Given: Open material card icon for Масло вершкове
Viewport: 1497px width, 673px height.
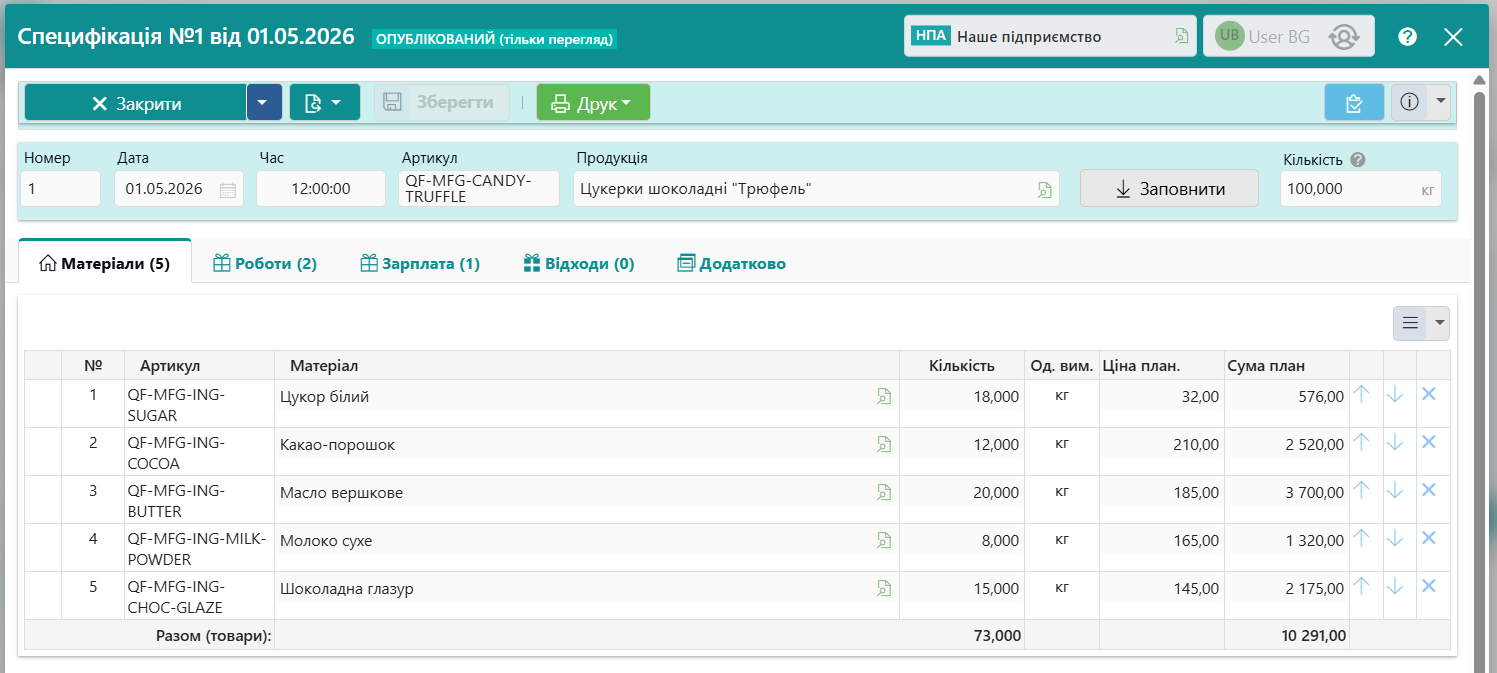Looking at the screenshot, I should coord(884,492).
